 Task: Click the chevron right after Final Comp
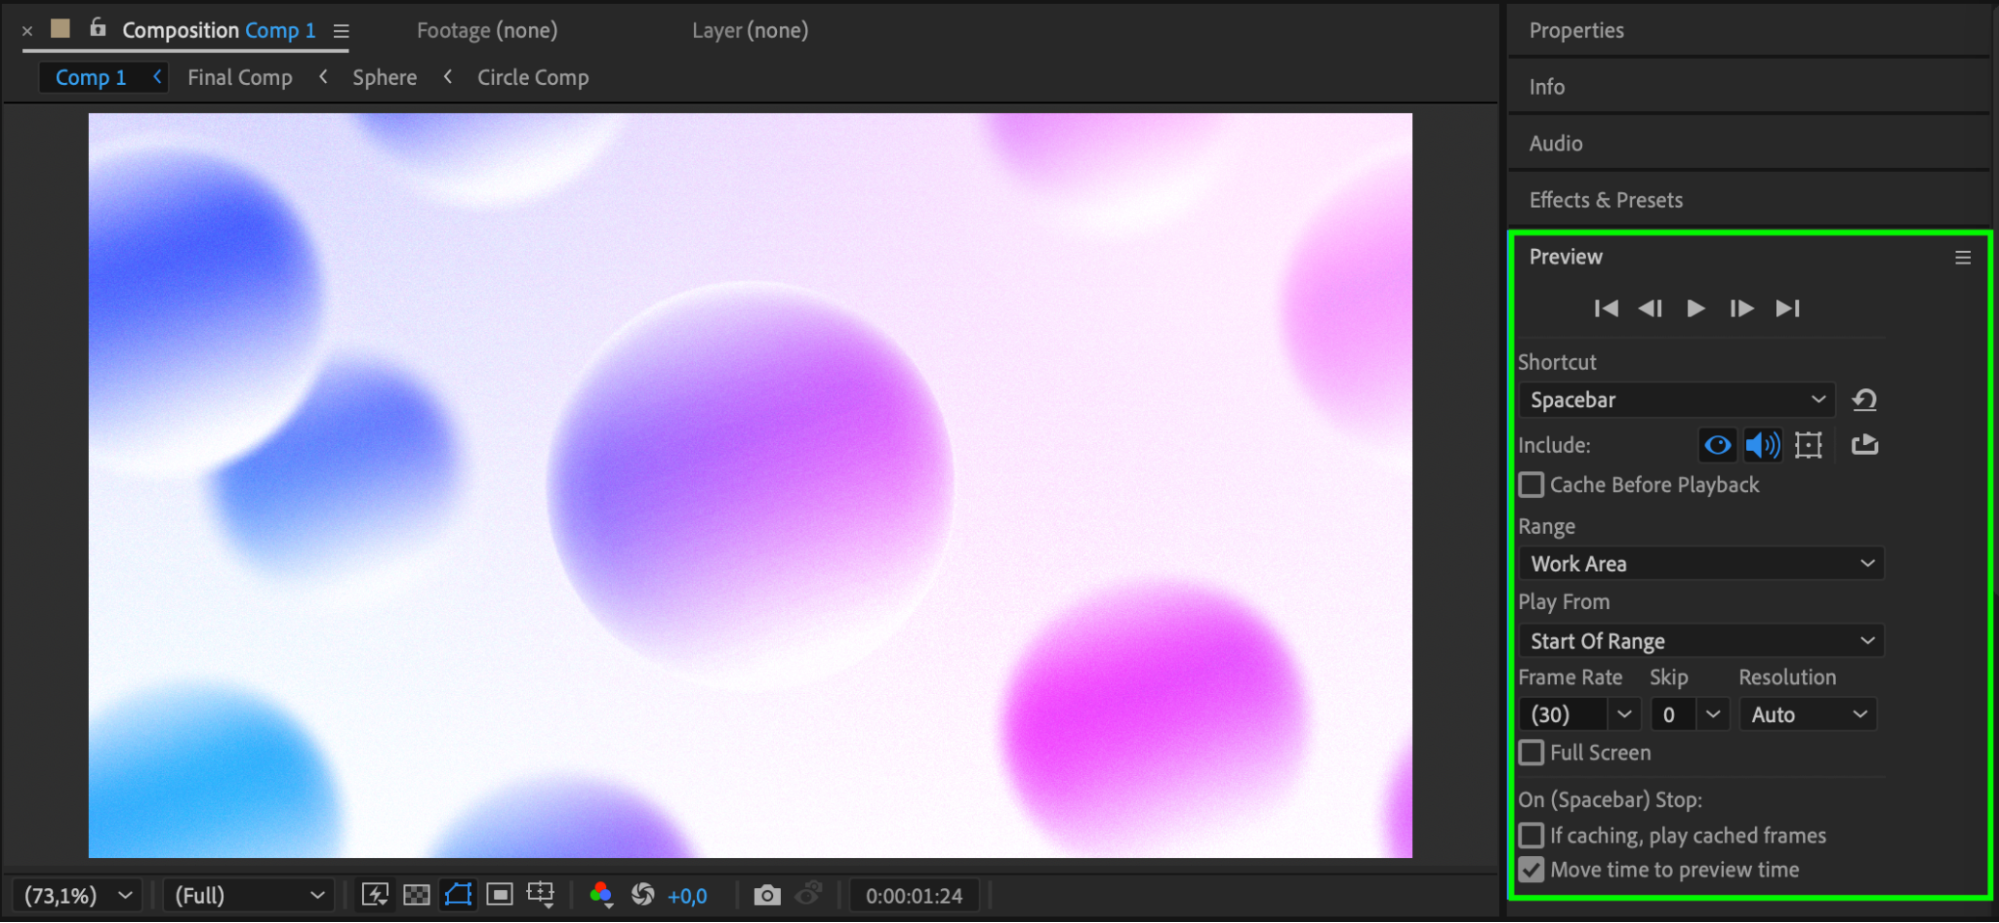323,76
